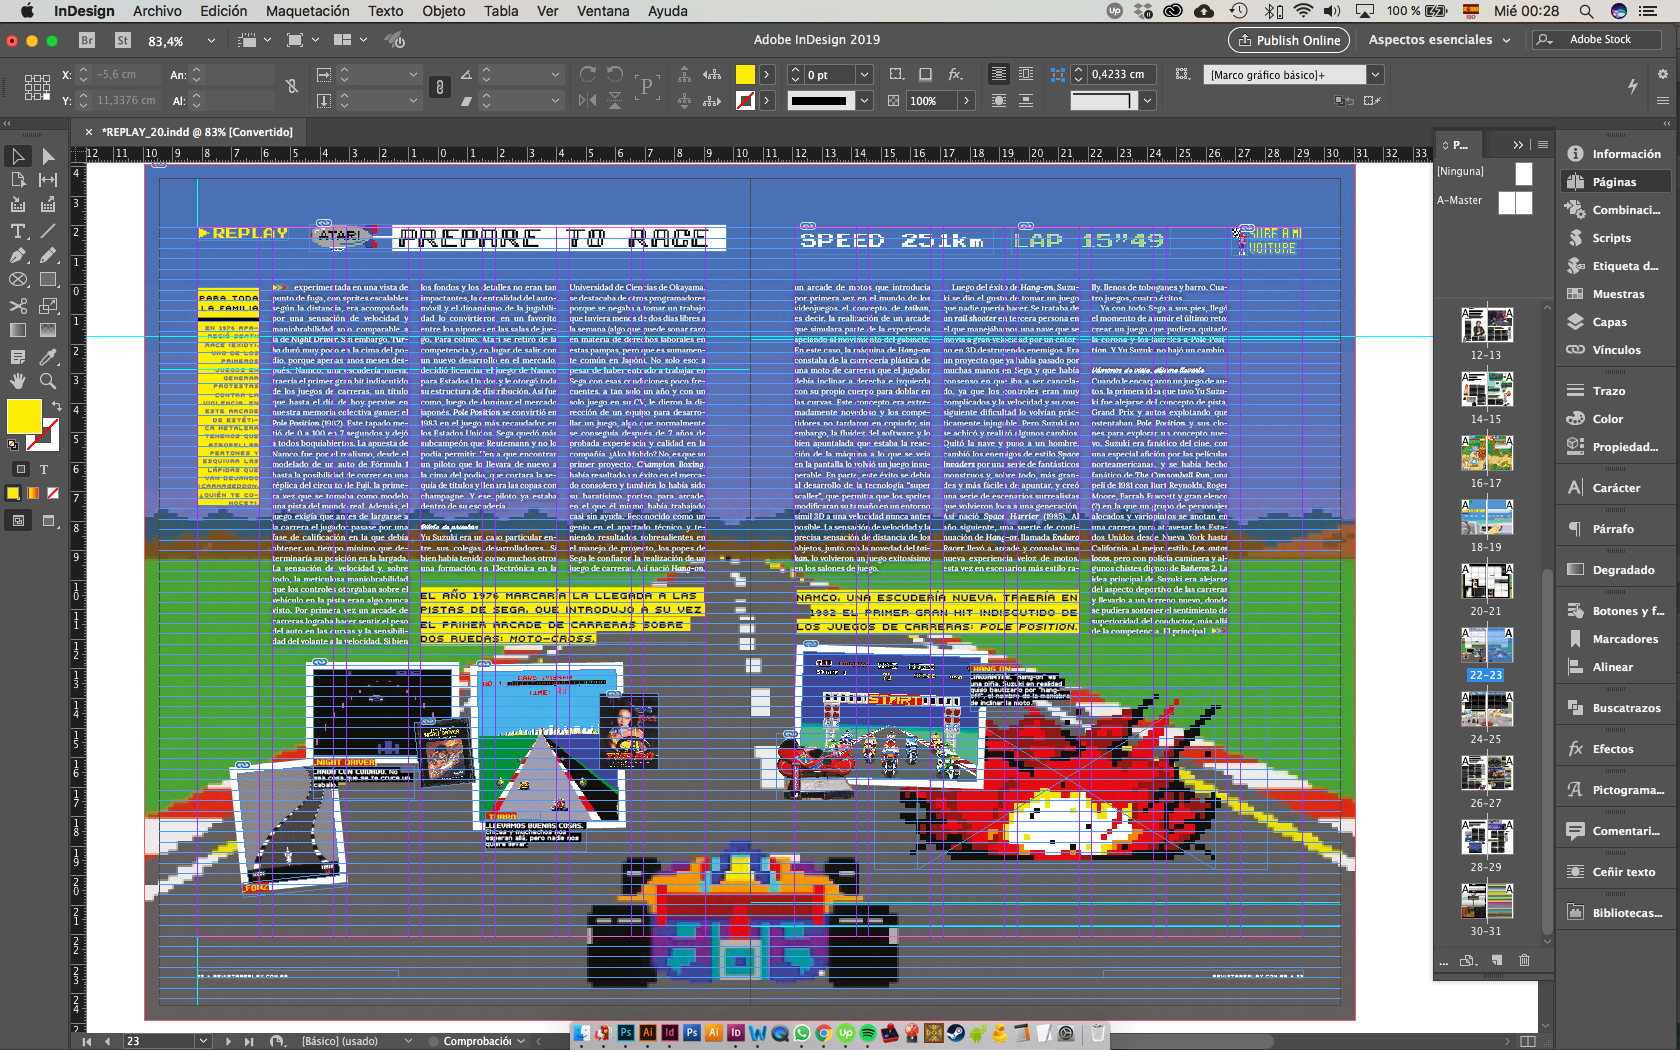Click the Apply Gradient swatch in toolbox
Image resolution: width=1680 pixels, height=1050 pixels.
33,493
